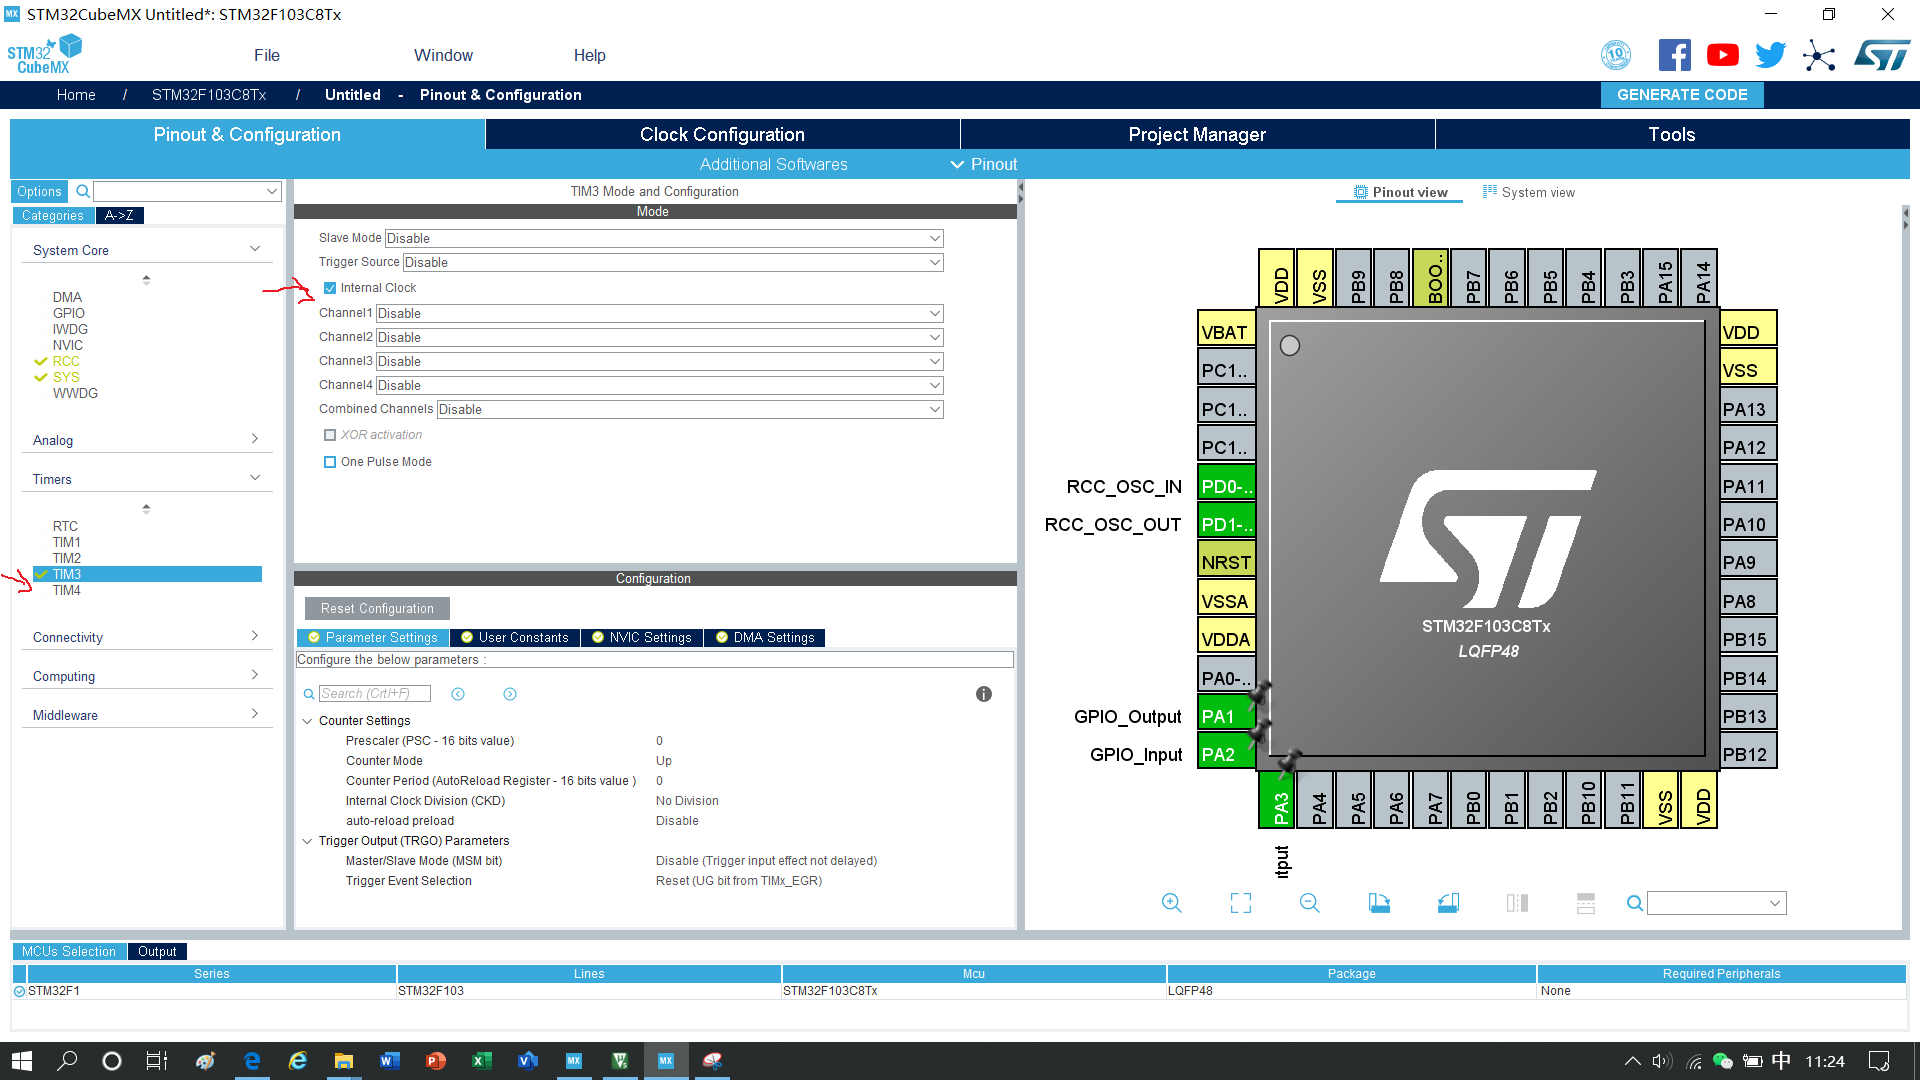Click the GENERATE CODE button
Image resolution: width=1920 pixels, height=1080 pixels.
coord(1683,94)
